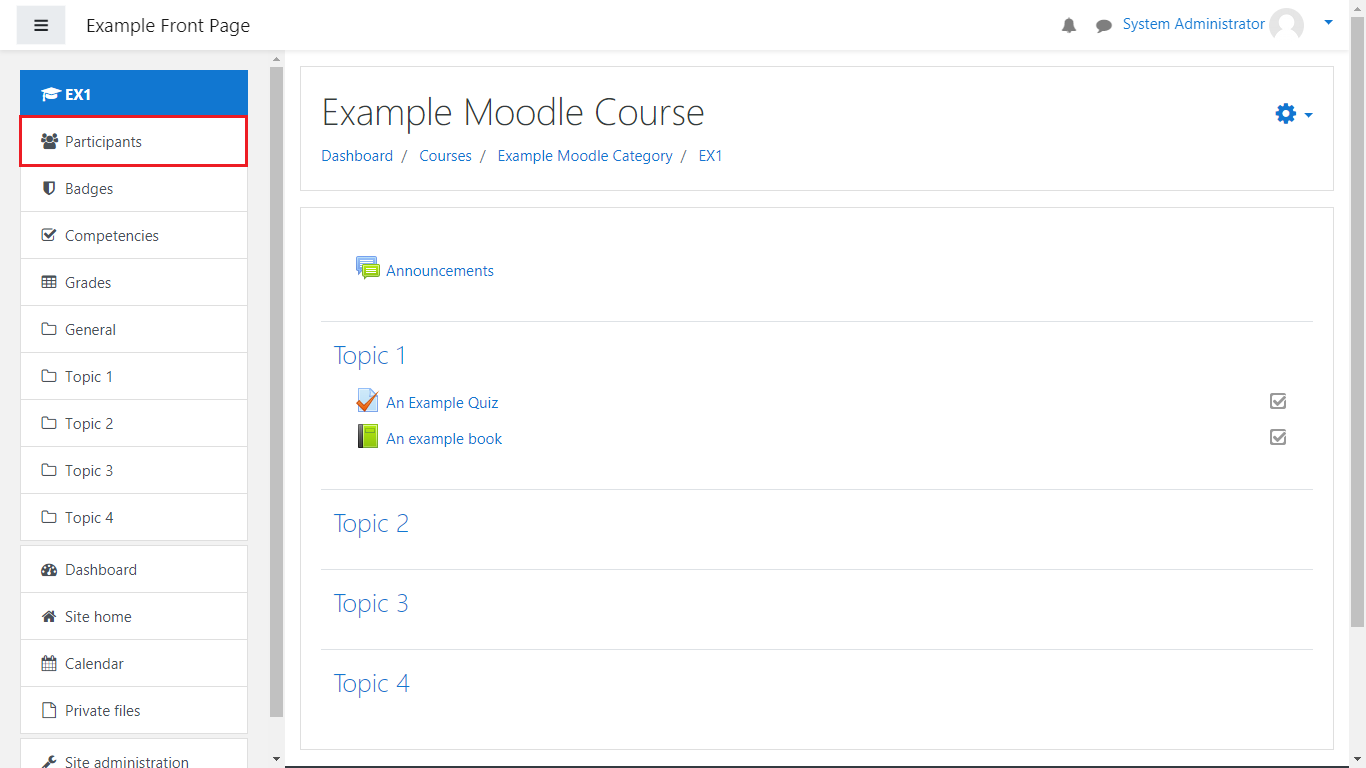Click the Example Moodle Category breadcrumb link

(585, 156)
